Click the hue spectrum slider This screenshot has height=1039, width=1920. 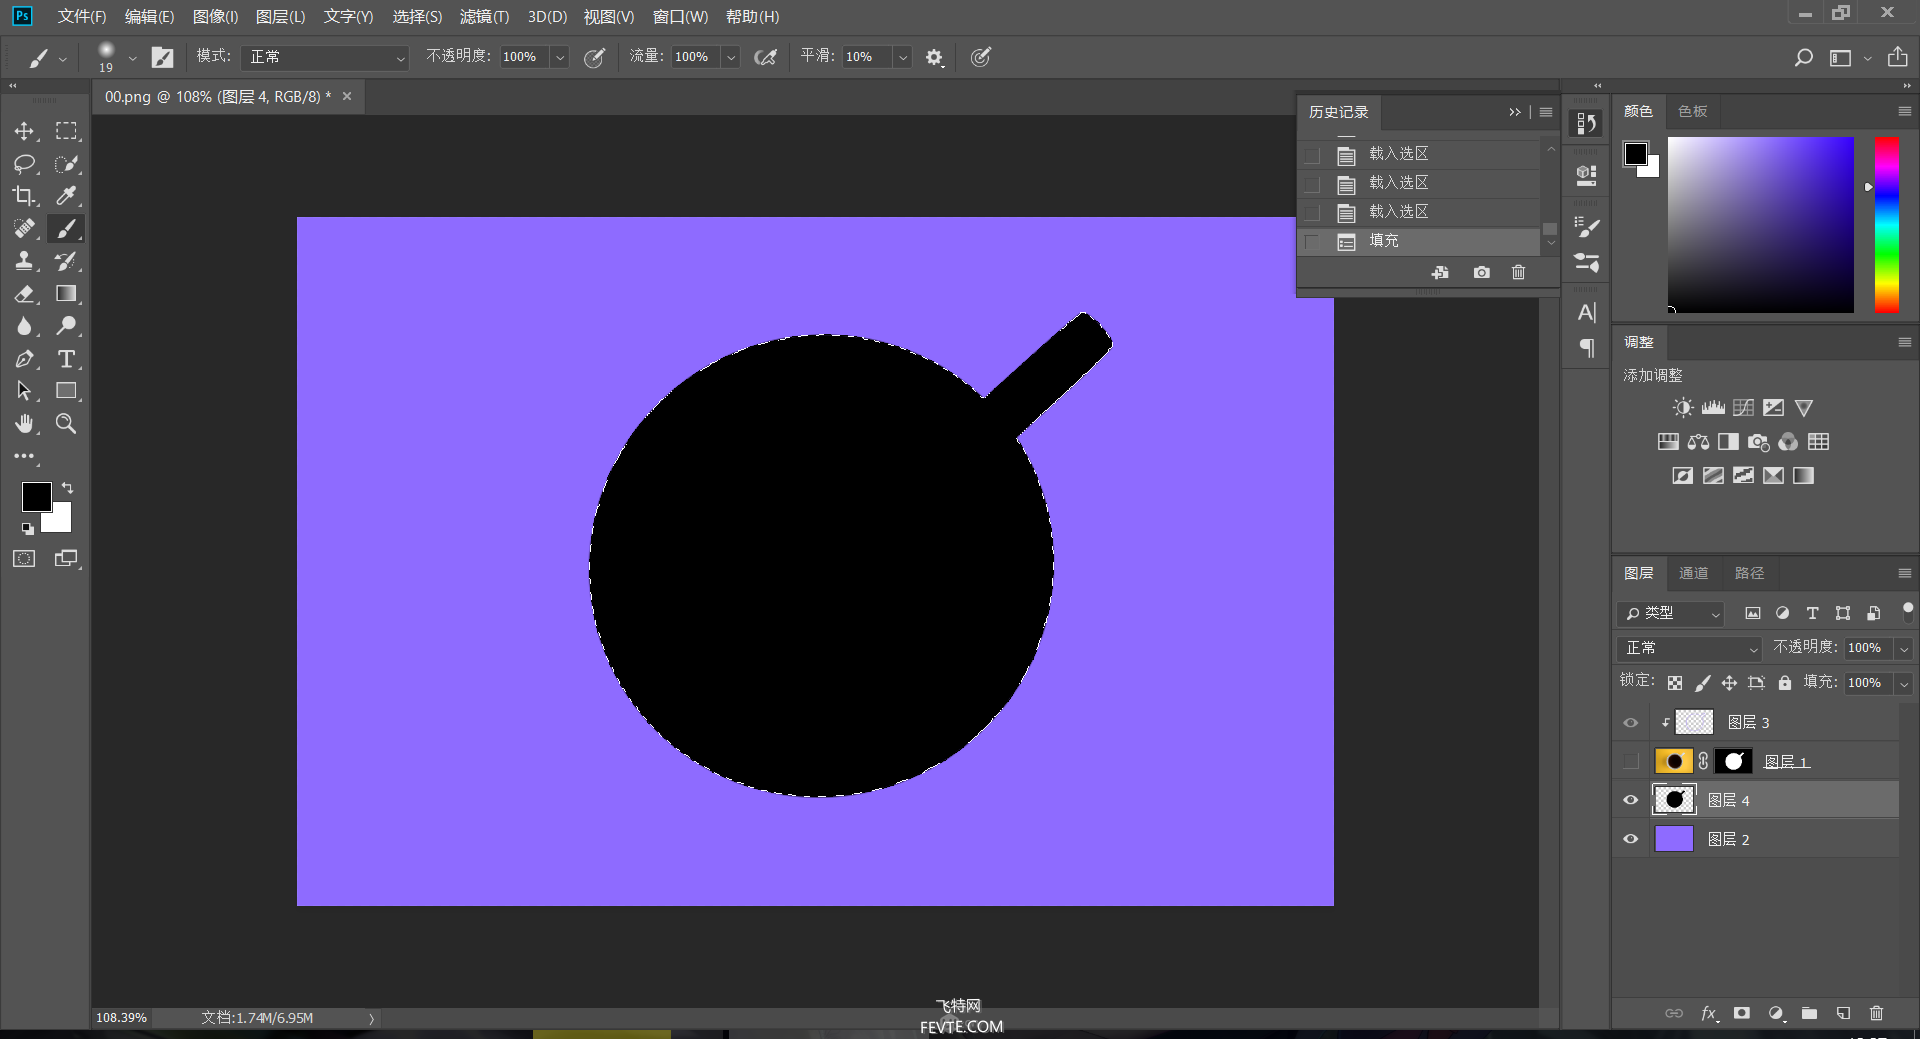(1887, 225)
